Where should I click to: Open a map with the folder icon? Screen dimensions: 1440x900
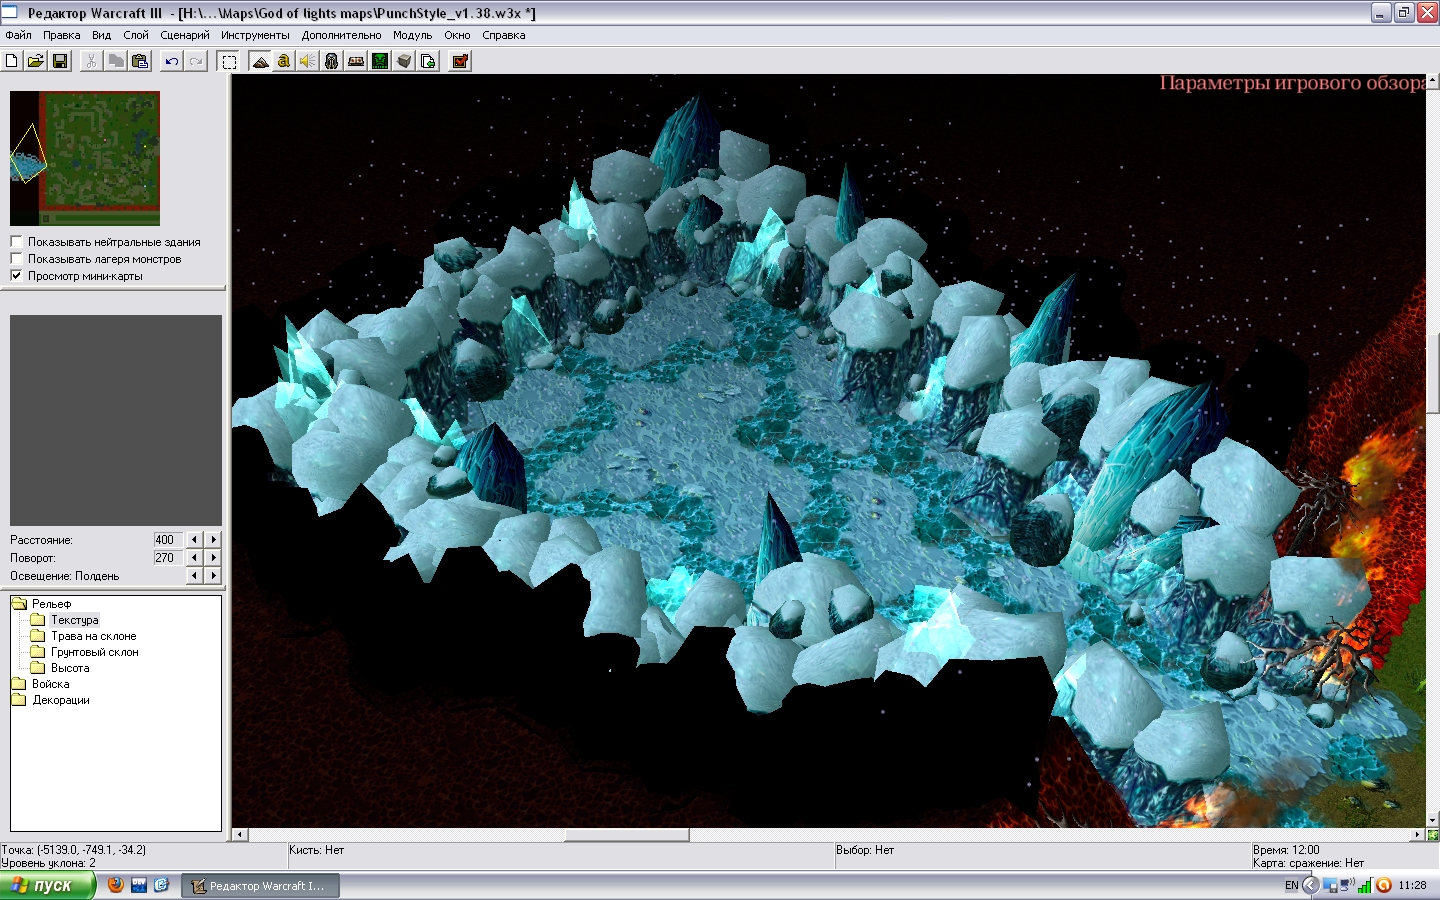[x=36, y=61]
